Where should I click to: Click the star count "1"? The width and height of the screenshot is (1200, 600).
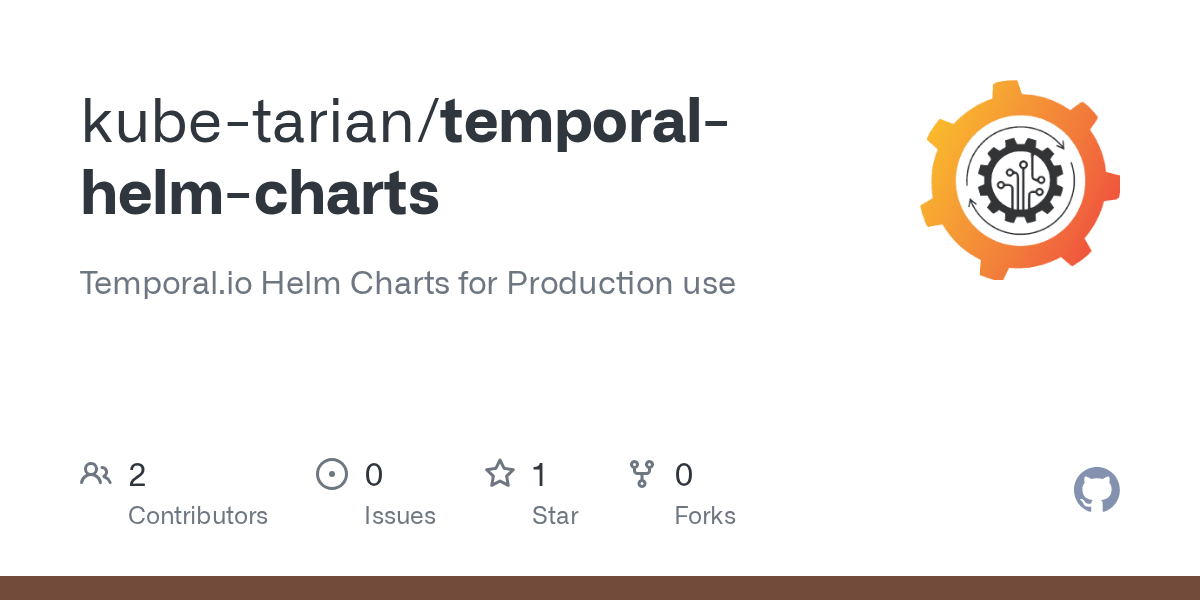pyautogui.click(x=539, y=475)
